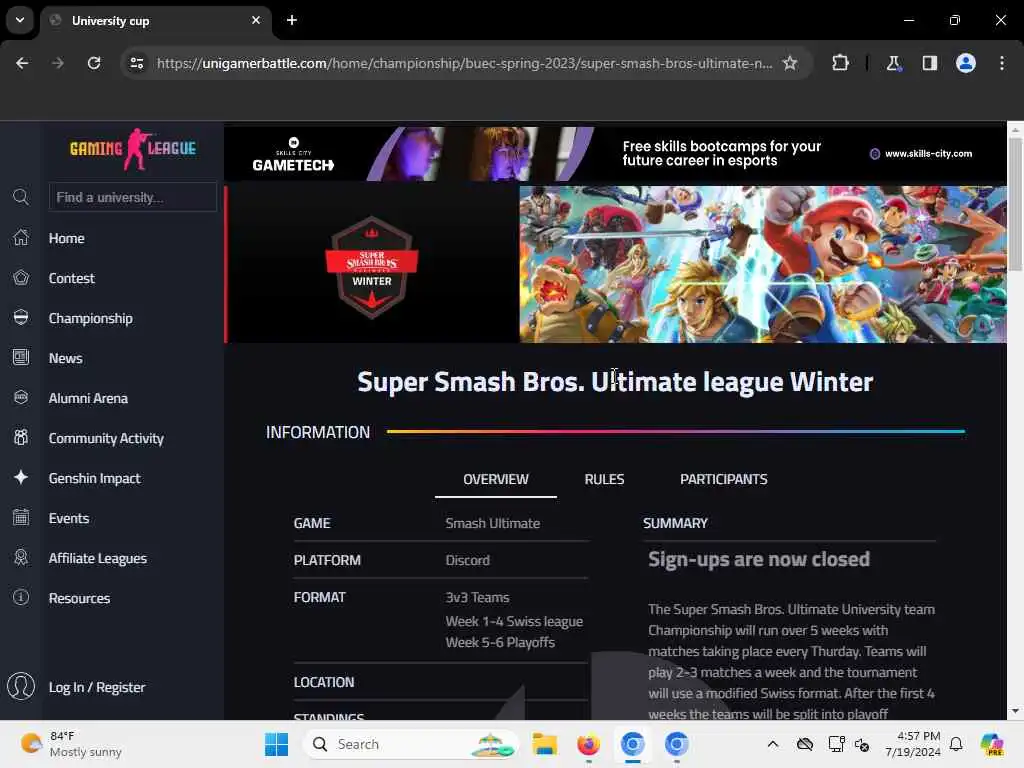Switch to the Rules tab
The width and height of the screenshot is (1024, 768).
point(604,479)
